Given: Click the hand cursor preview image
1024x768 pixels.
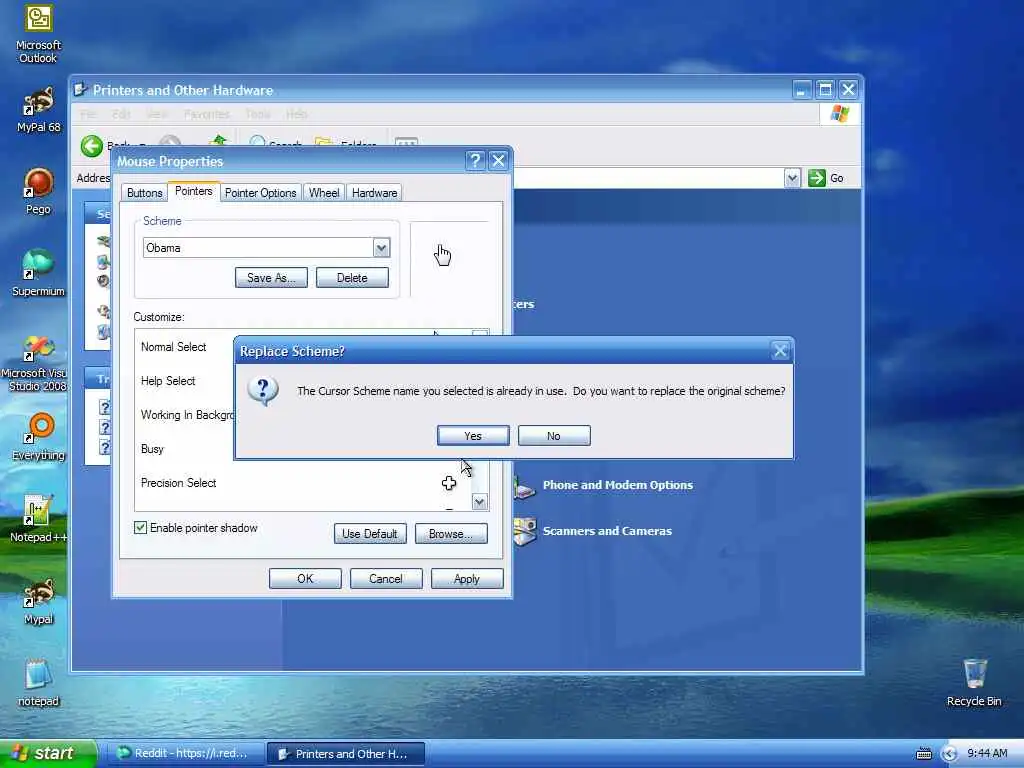Looking at the screenshot, I should click(443, 255).
